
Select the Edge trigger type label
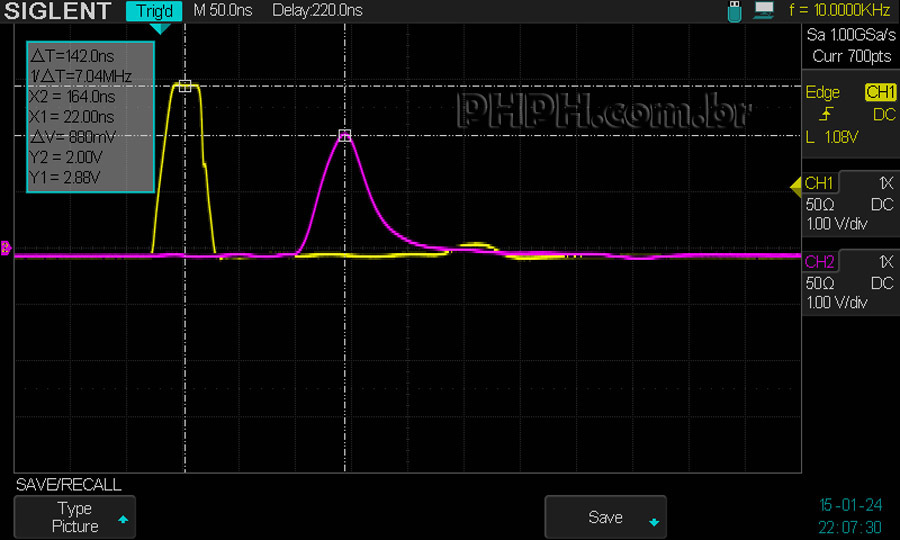[823, 92]
